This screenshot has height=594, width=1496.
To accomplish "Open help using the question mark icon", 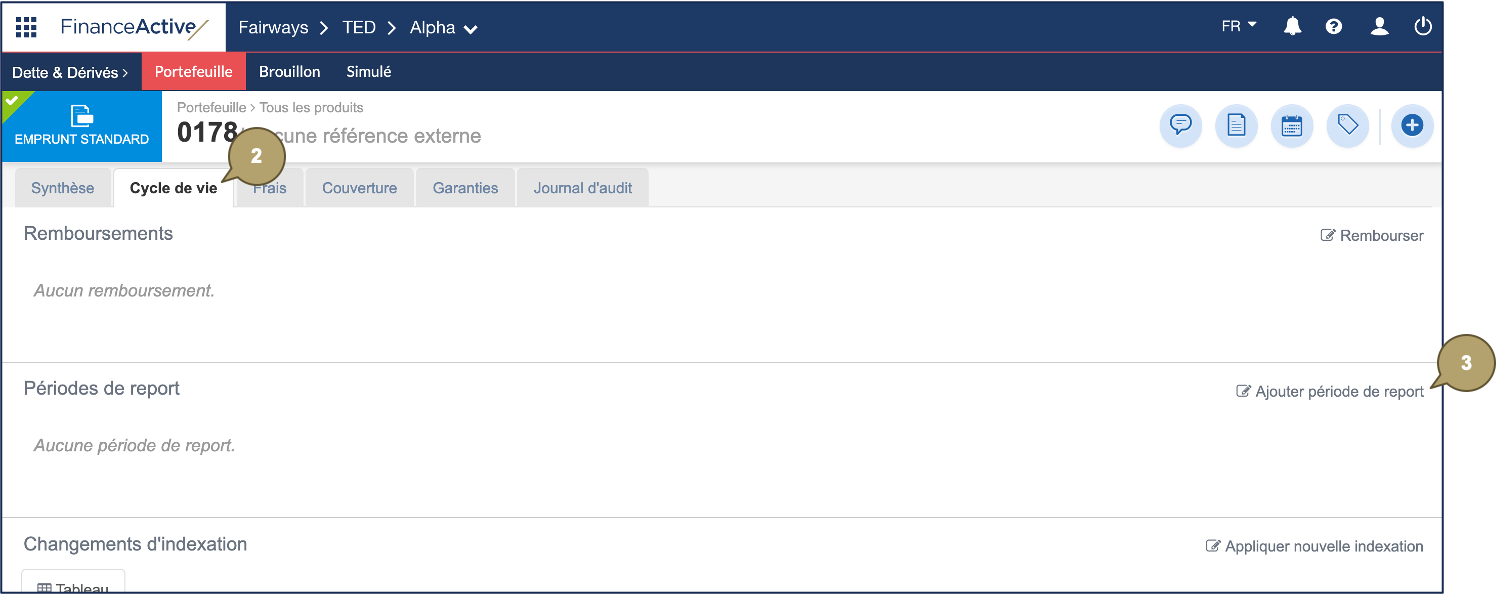I will (1334, 27).
